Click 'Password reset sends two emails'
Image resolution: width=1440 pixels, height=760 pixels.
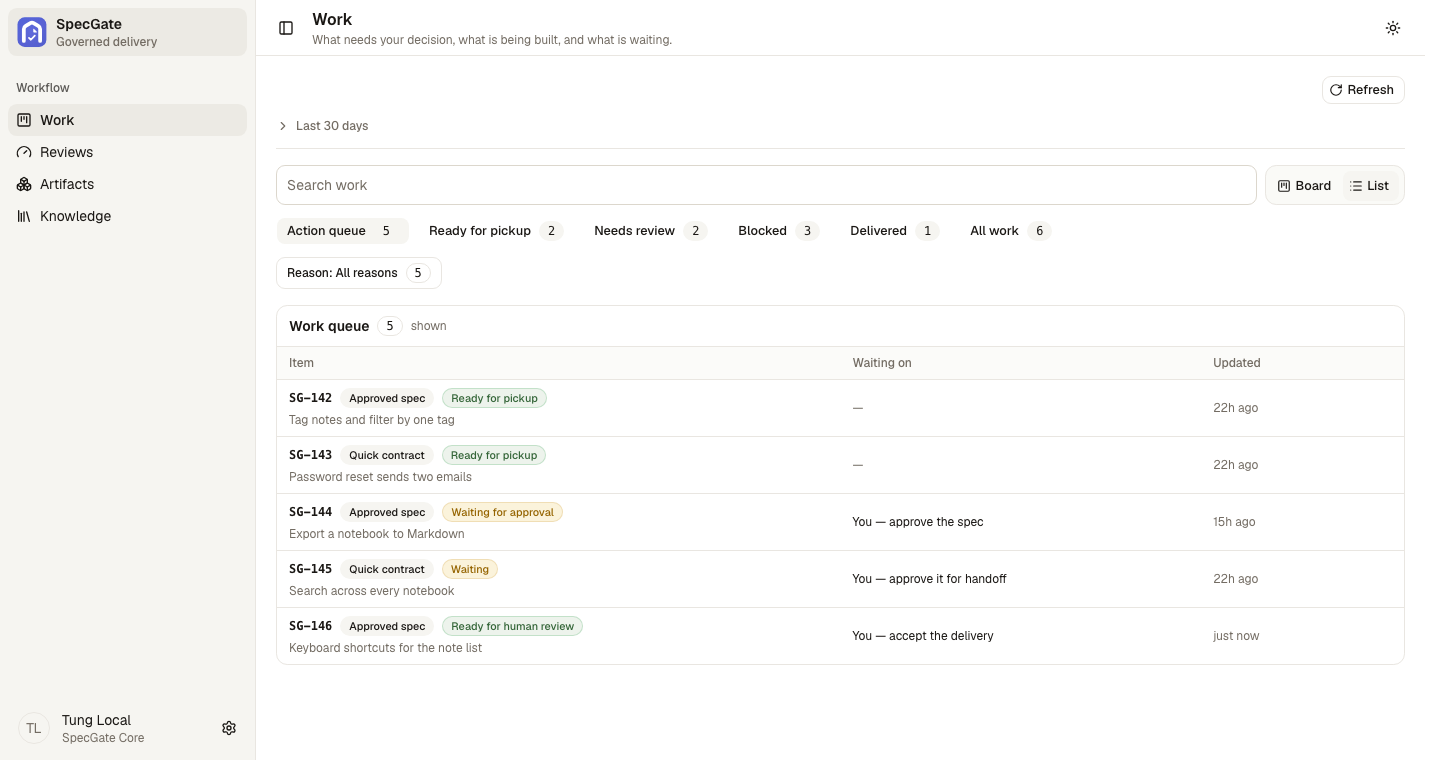[380, 477]
